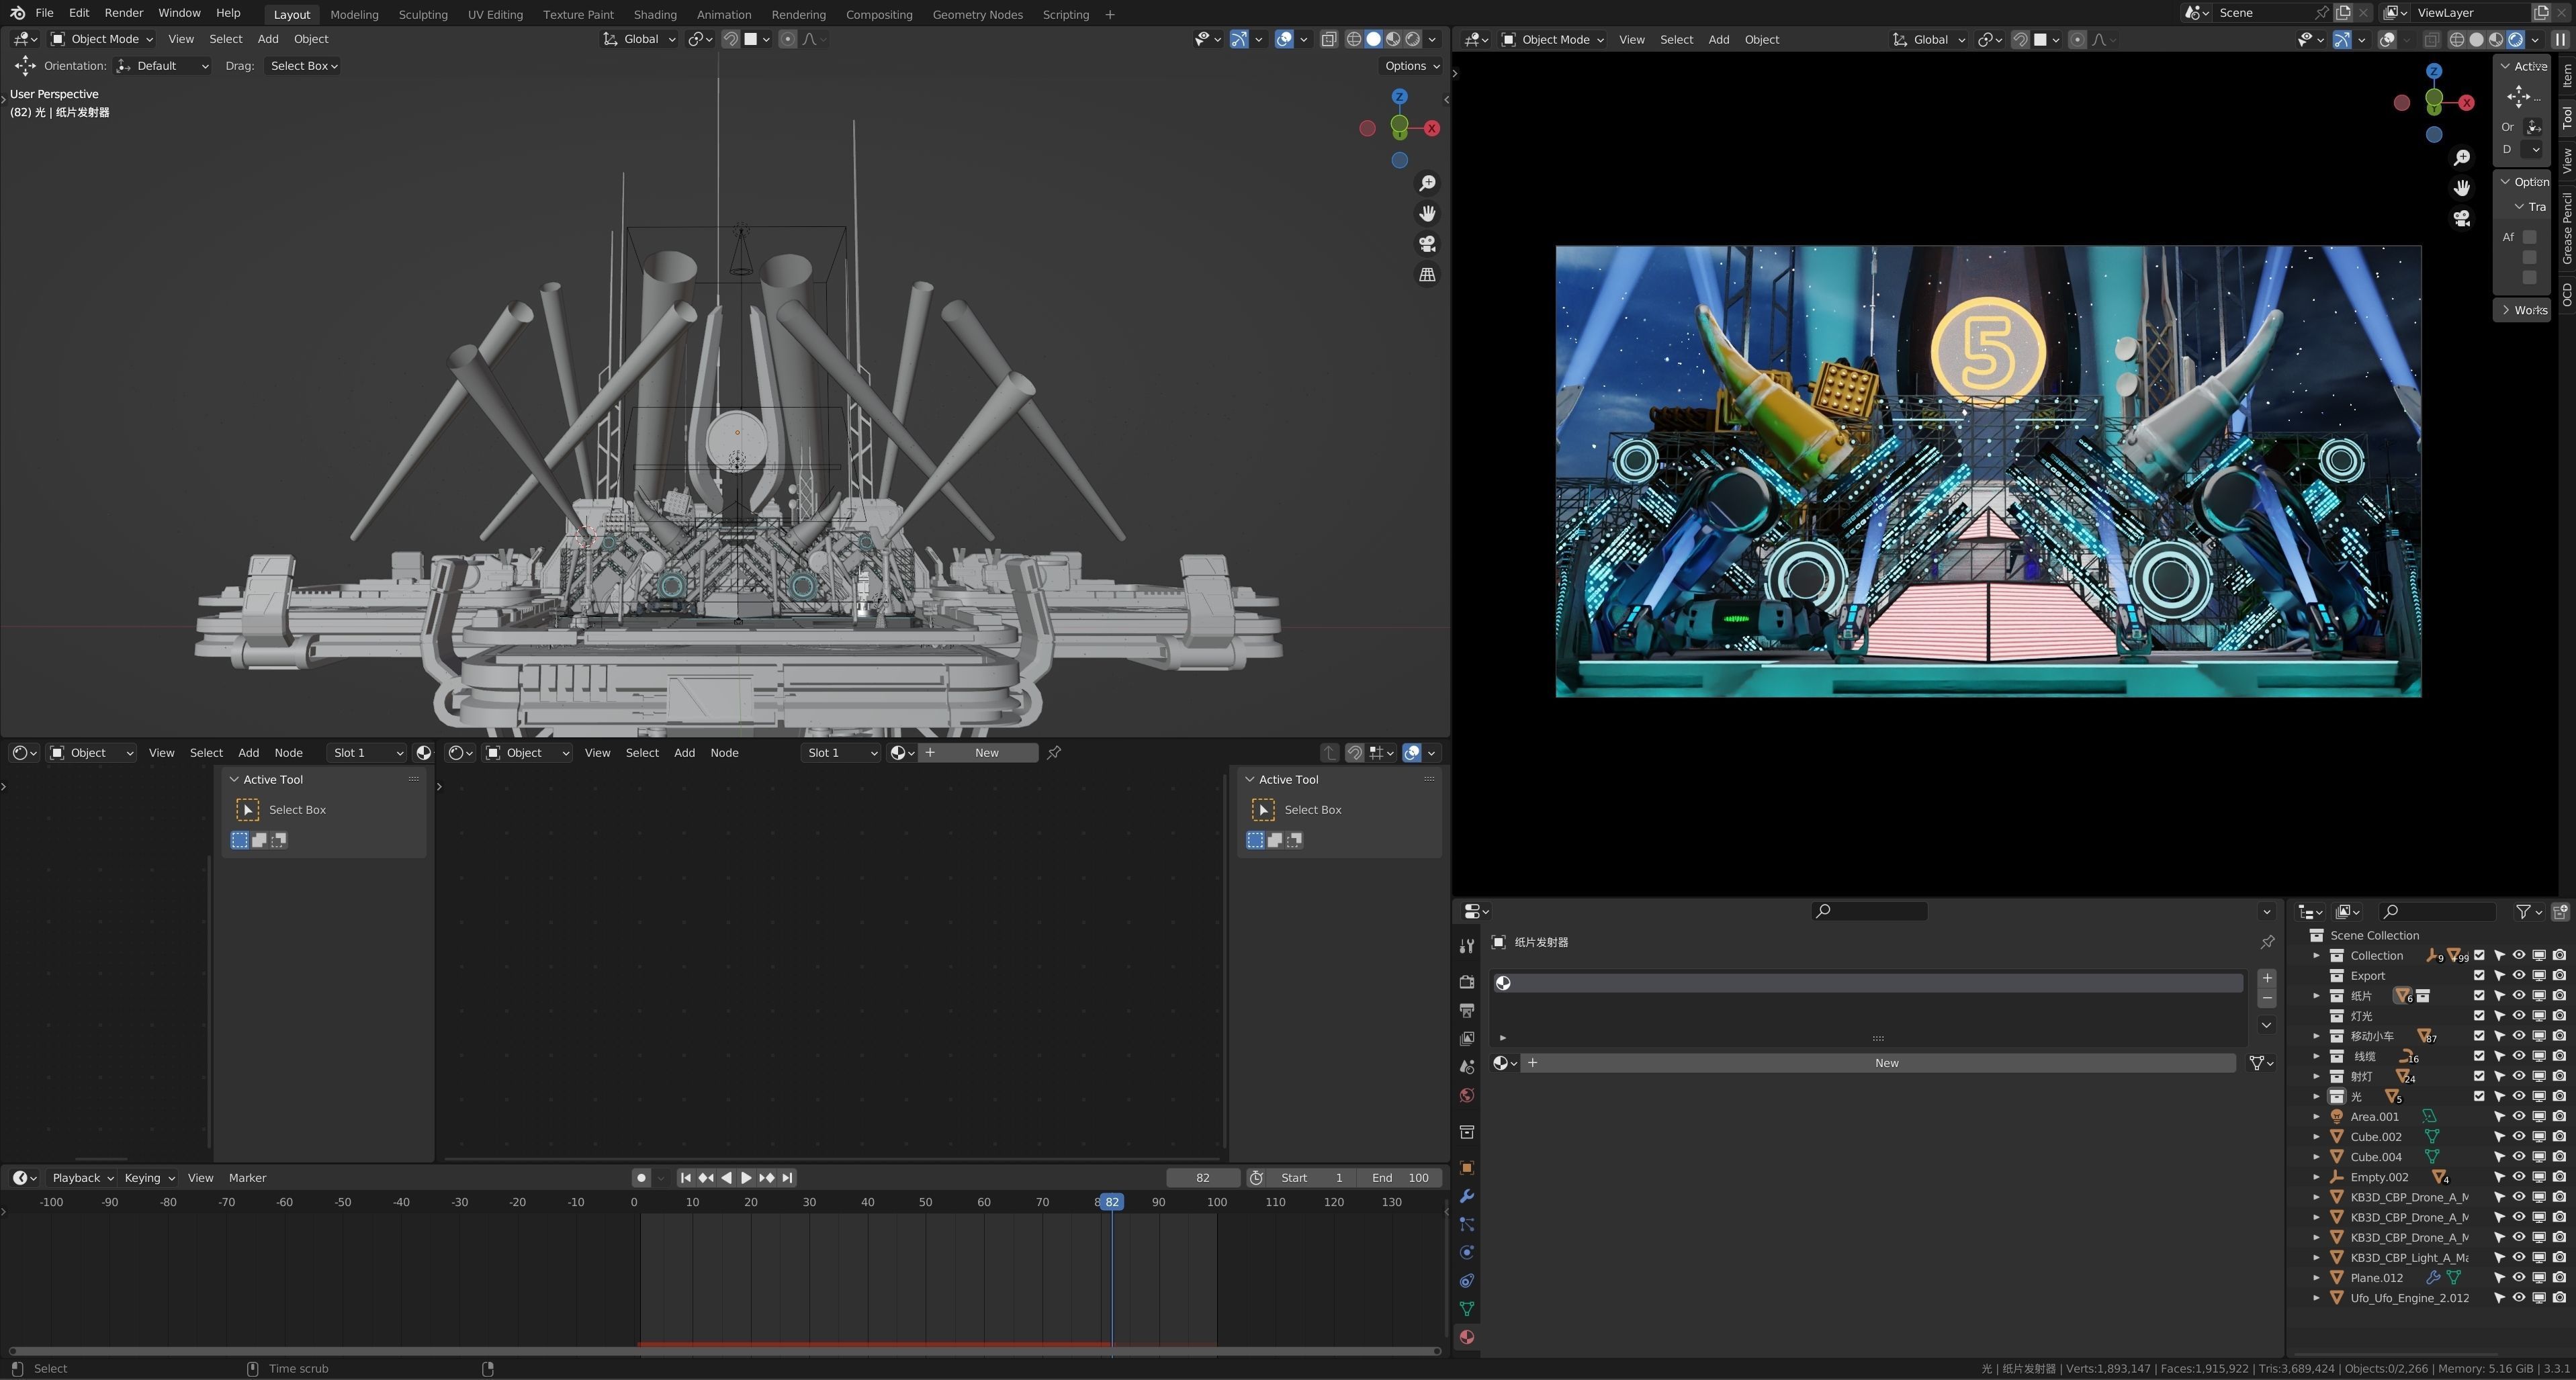Screen dimensions: 2576x1380
Task: Expand the Collection tree item in outliner
Action: point(2316,956)
